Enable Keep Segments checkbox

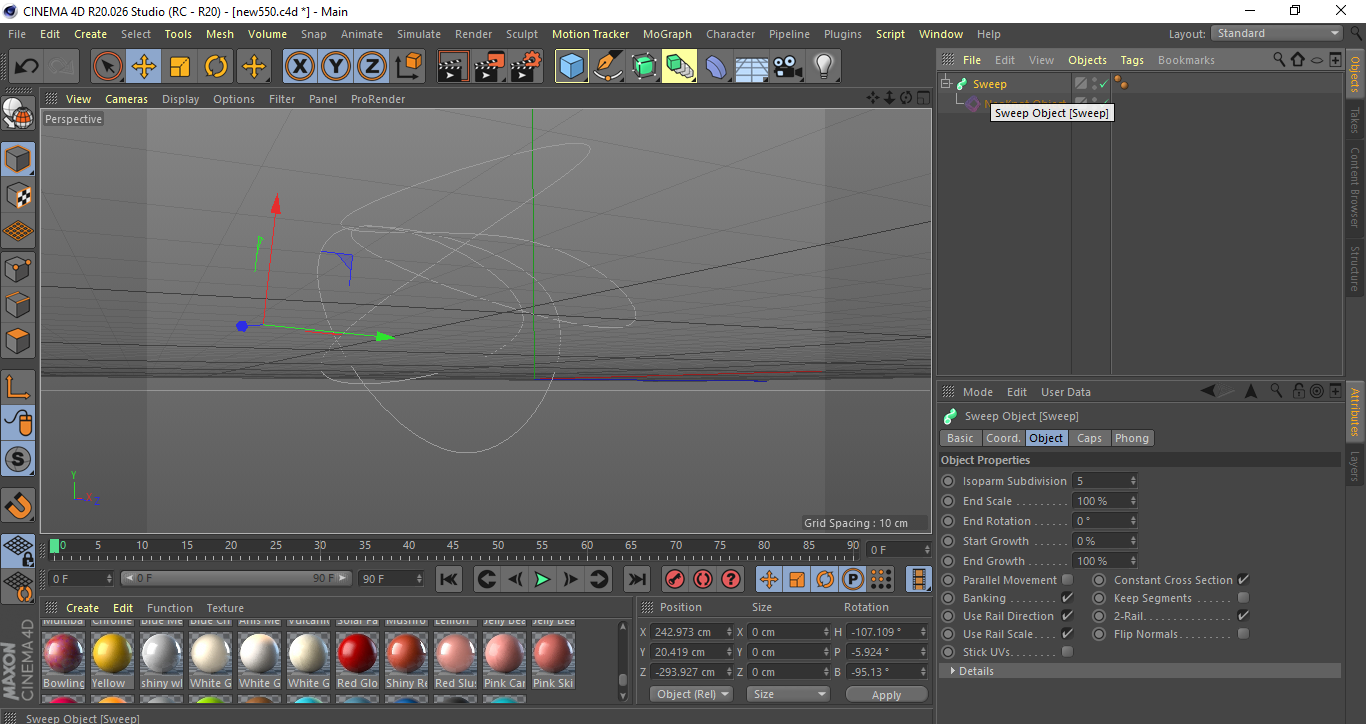coord(1243,598)
